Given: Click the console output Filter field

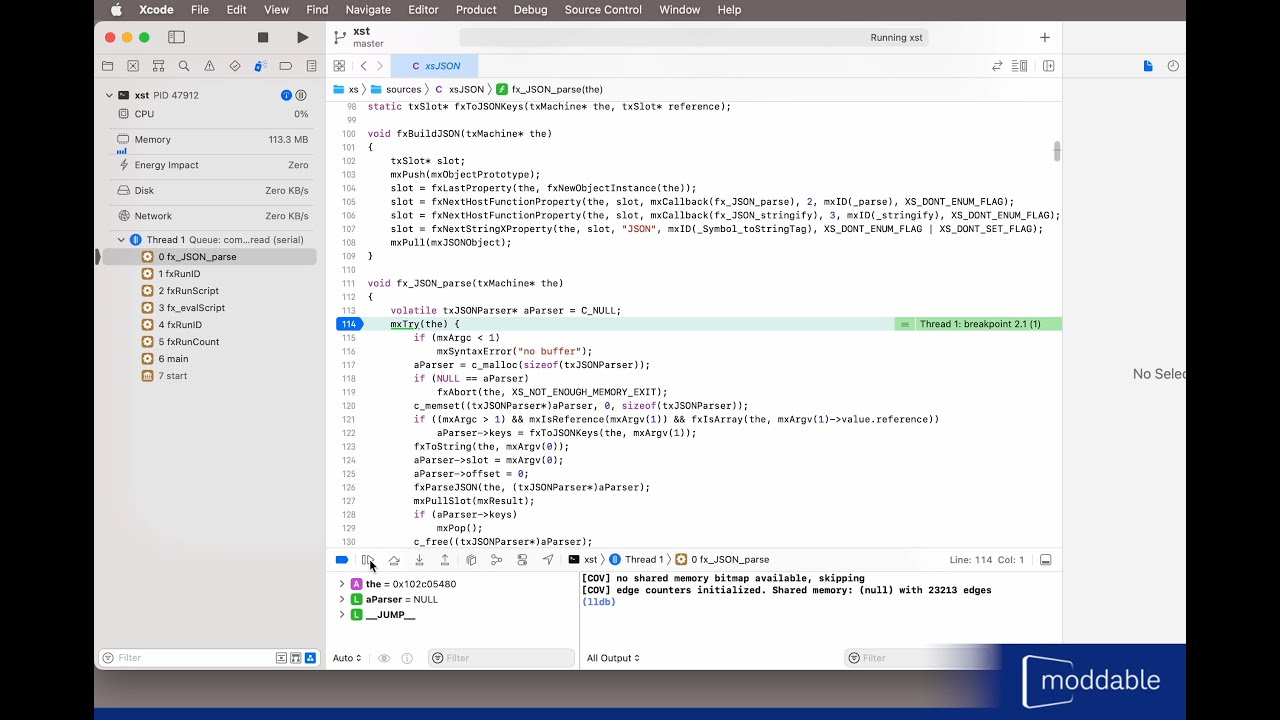Looking at the screenshot, I should (x=921, y=658).
